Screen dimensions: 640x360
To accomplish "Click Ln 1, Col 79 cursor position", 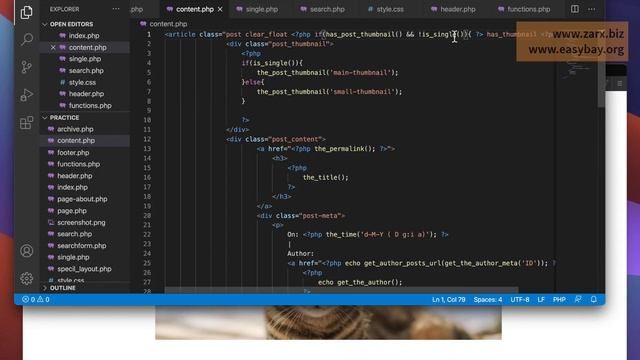I will (x=449, y=300).
